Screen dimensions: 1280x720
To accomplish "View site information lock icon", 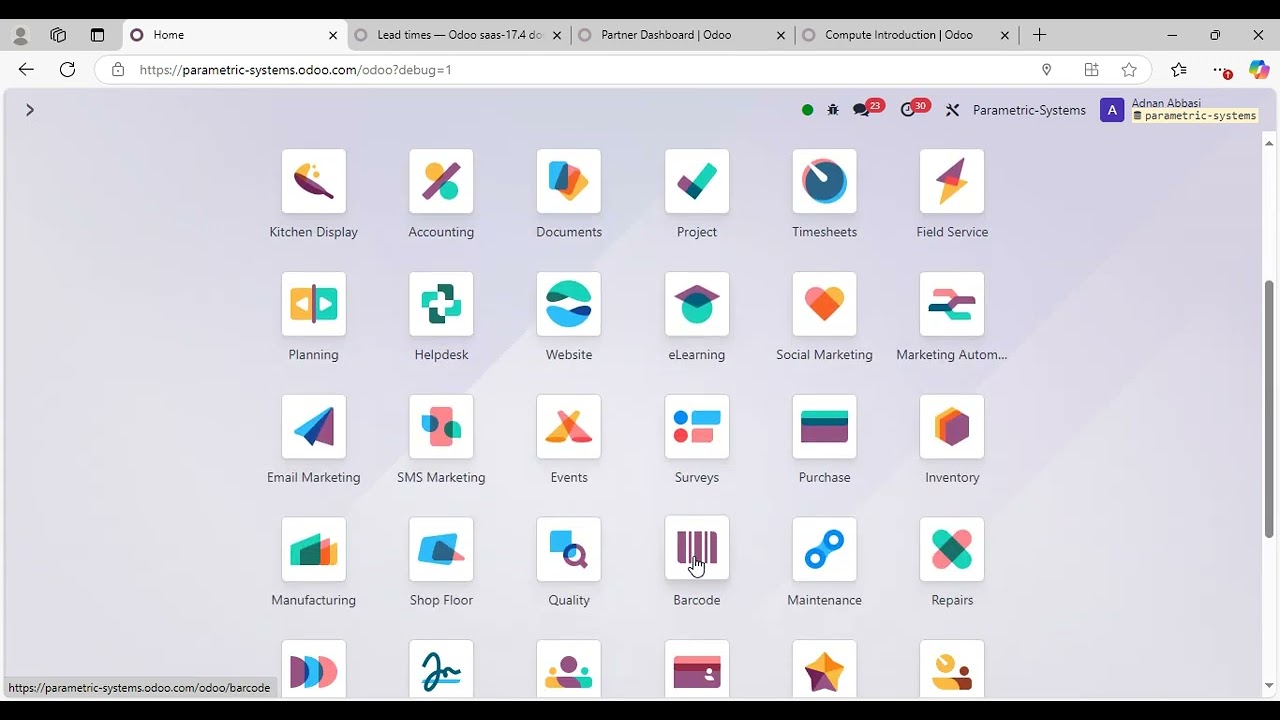I will coord(118,70).
